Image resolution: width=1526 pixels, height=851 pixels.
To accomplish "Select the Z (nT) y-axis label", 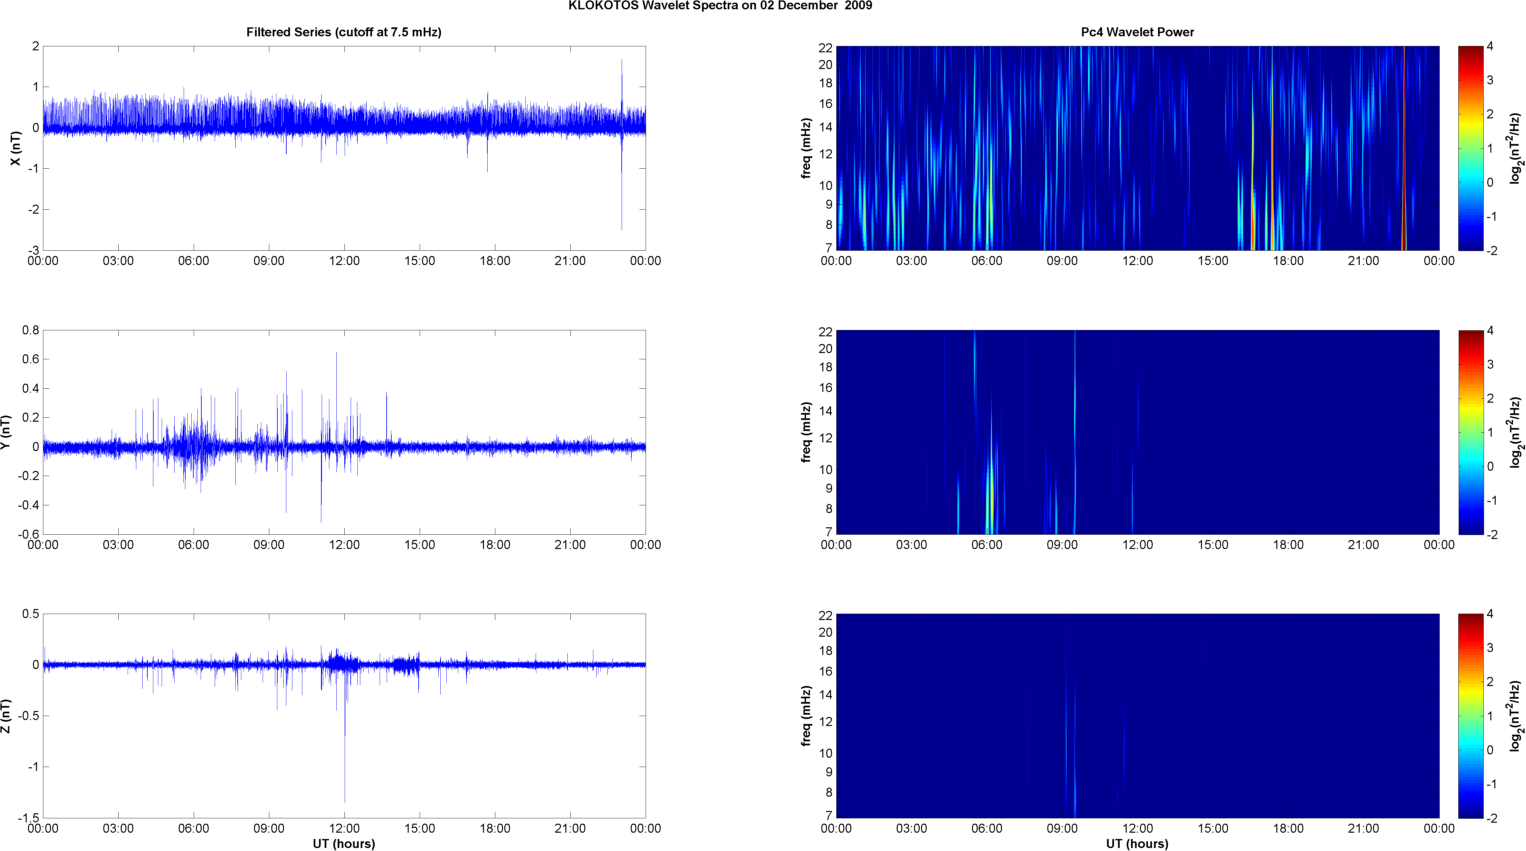I will [x=7, y=716].
